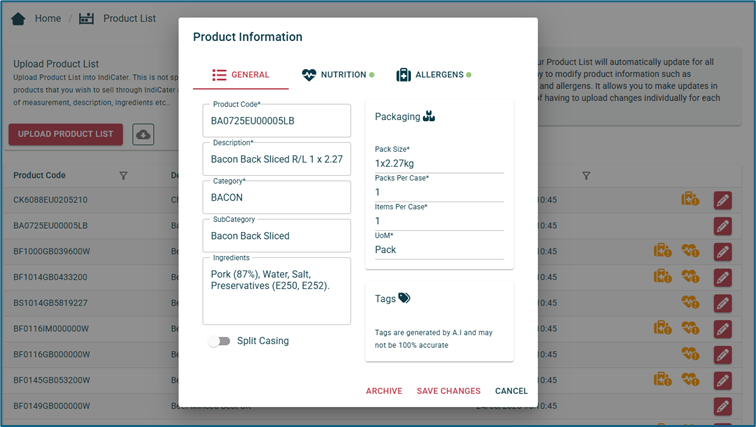Click Upload Product List button

pyautogui.click(x=66, y=134)
